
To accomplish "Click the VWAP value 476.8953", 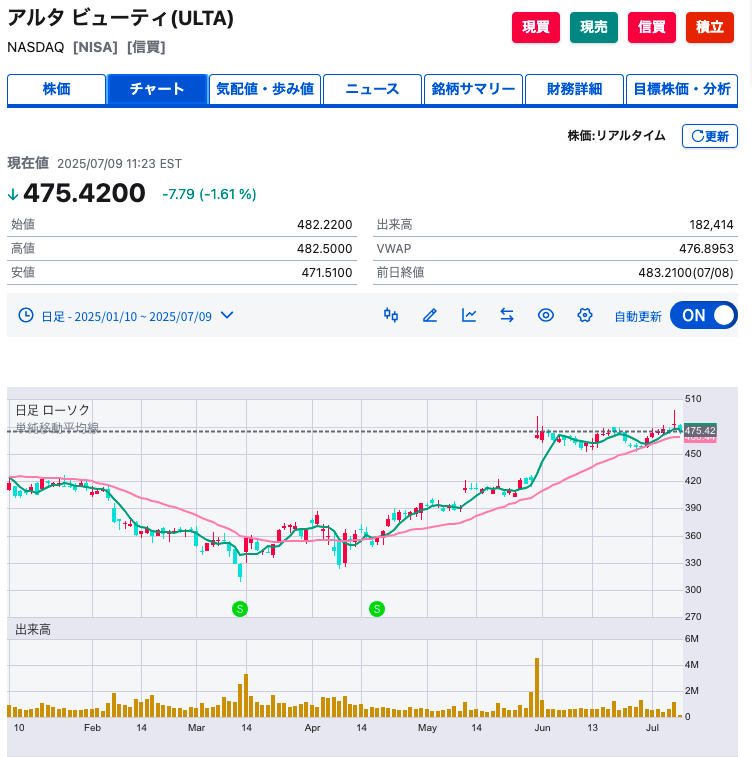I will click(706, 249).
